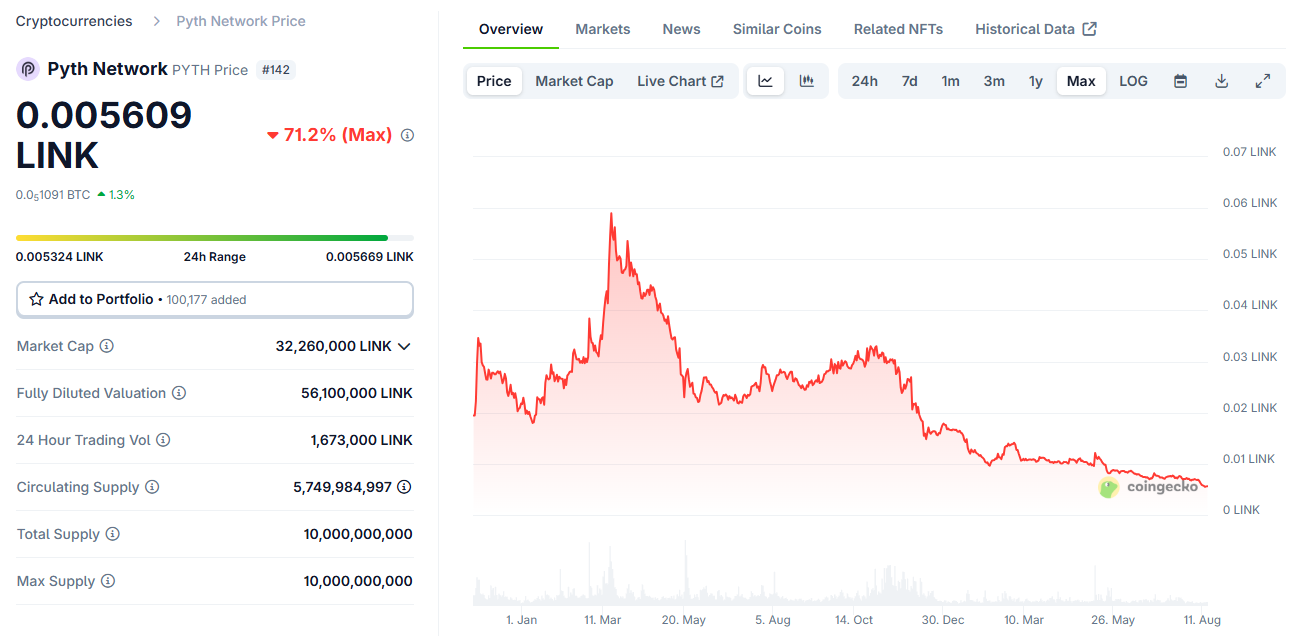The width and height of the screenshot is (1290, 636).
Task: Go to Cryptocurrencies breadcrumb
Action: pos(74,21)
